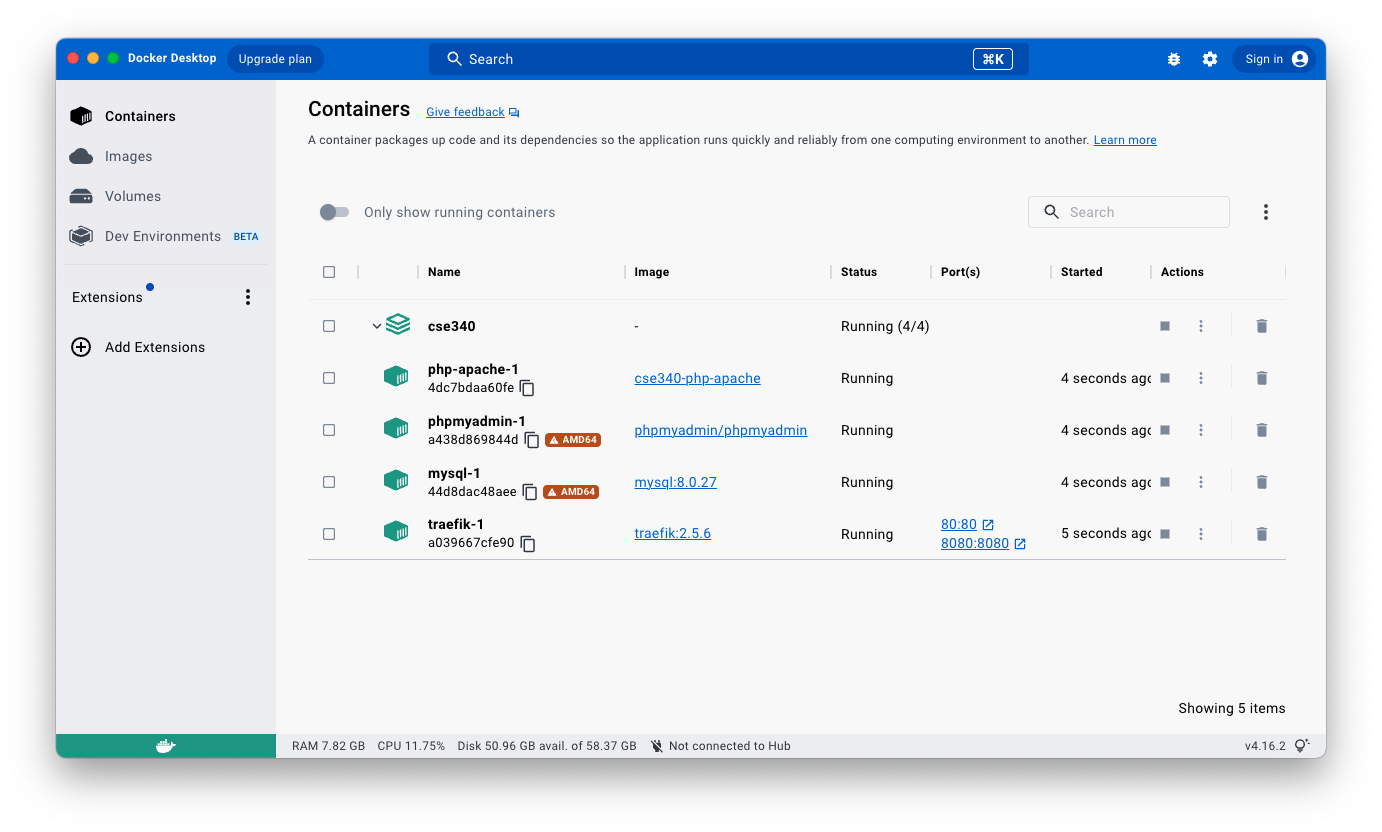1382x832 pixels.
Task: Open more actions for cse340
Action: point(1201,326)
